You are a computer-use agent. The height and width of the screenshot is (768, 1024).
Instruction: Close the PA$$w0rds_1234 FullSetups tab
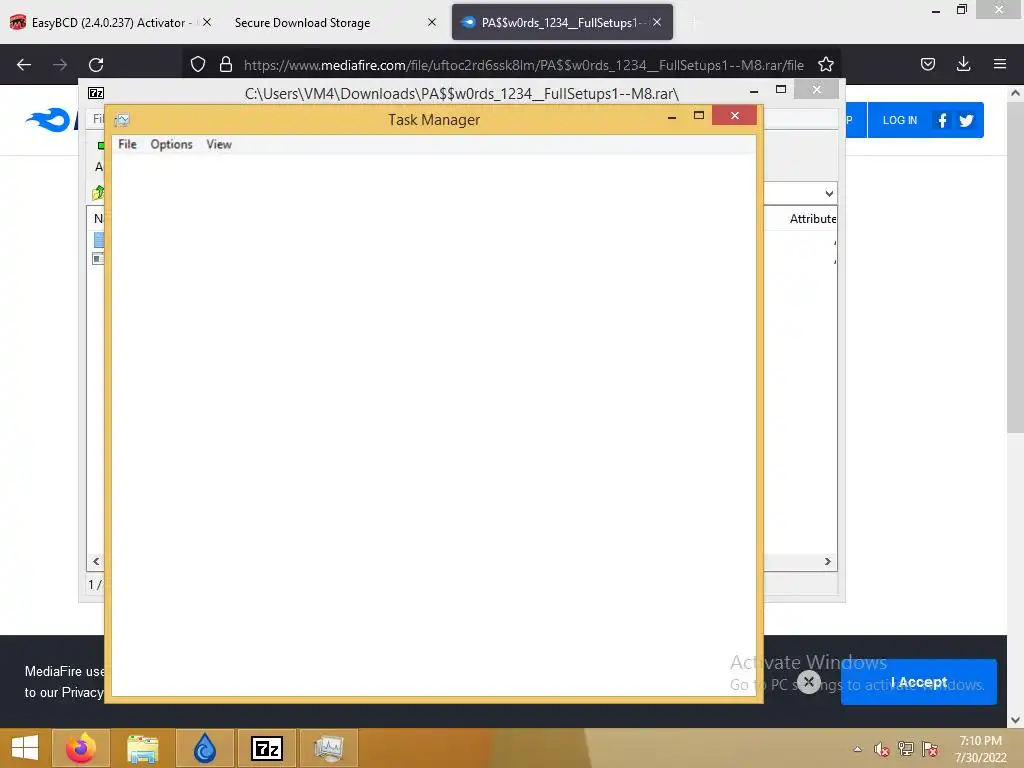click(x=657, y=22)
